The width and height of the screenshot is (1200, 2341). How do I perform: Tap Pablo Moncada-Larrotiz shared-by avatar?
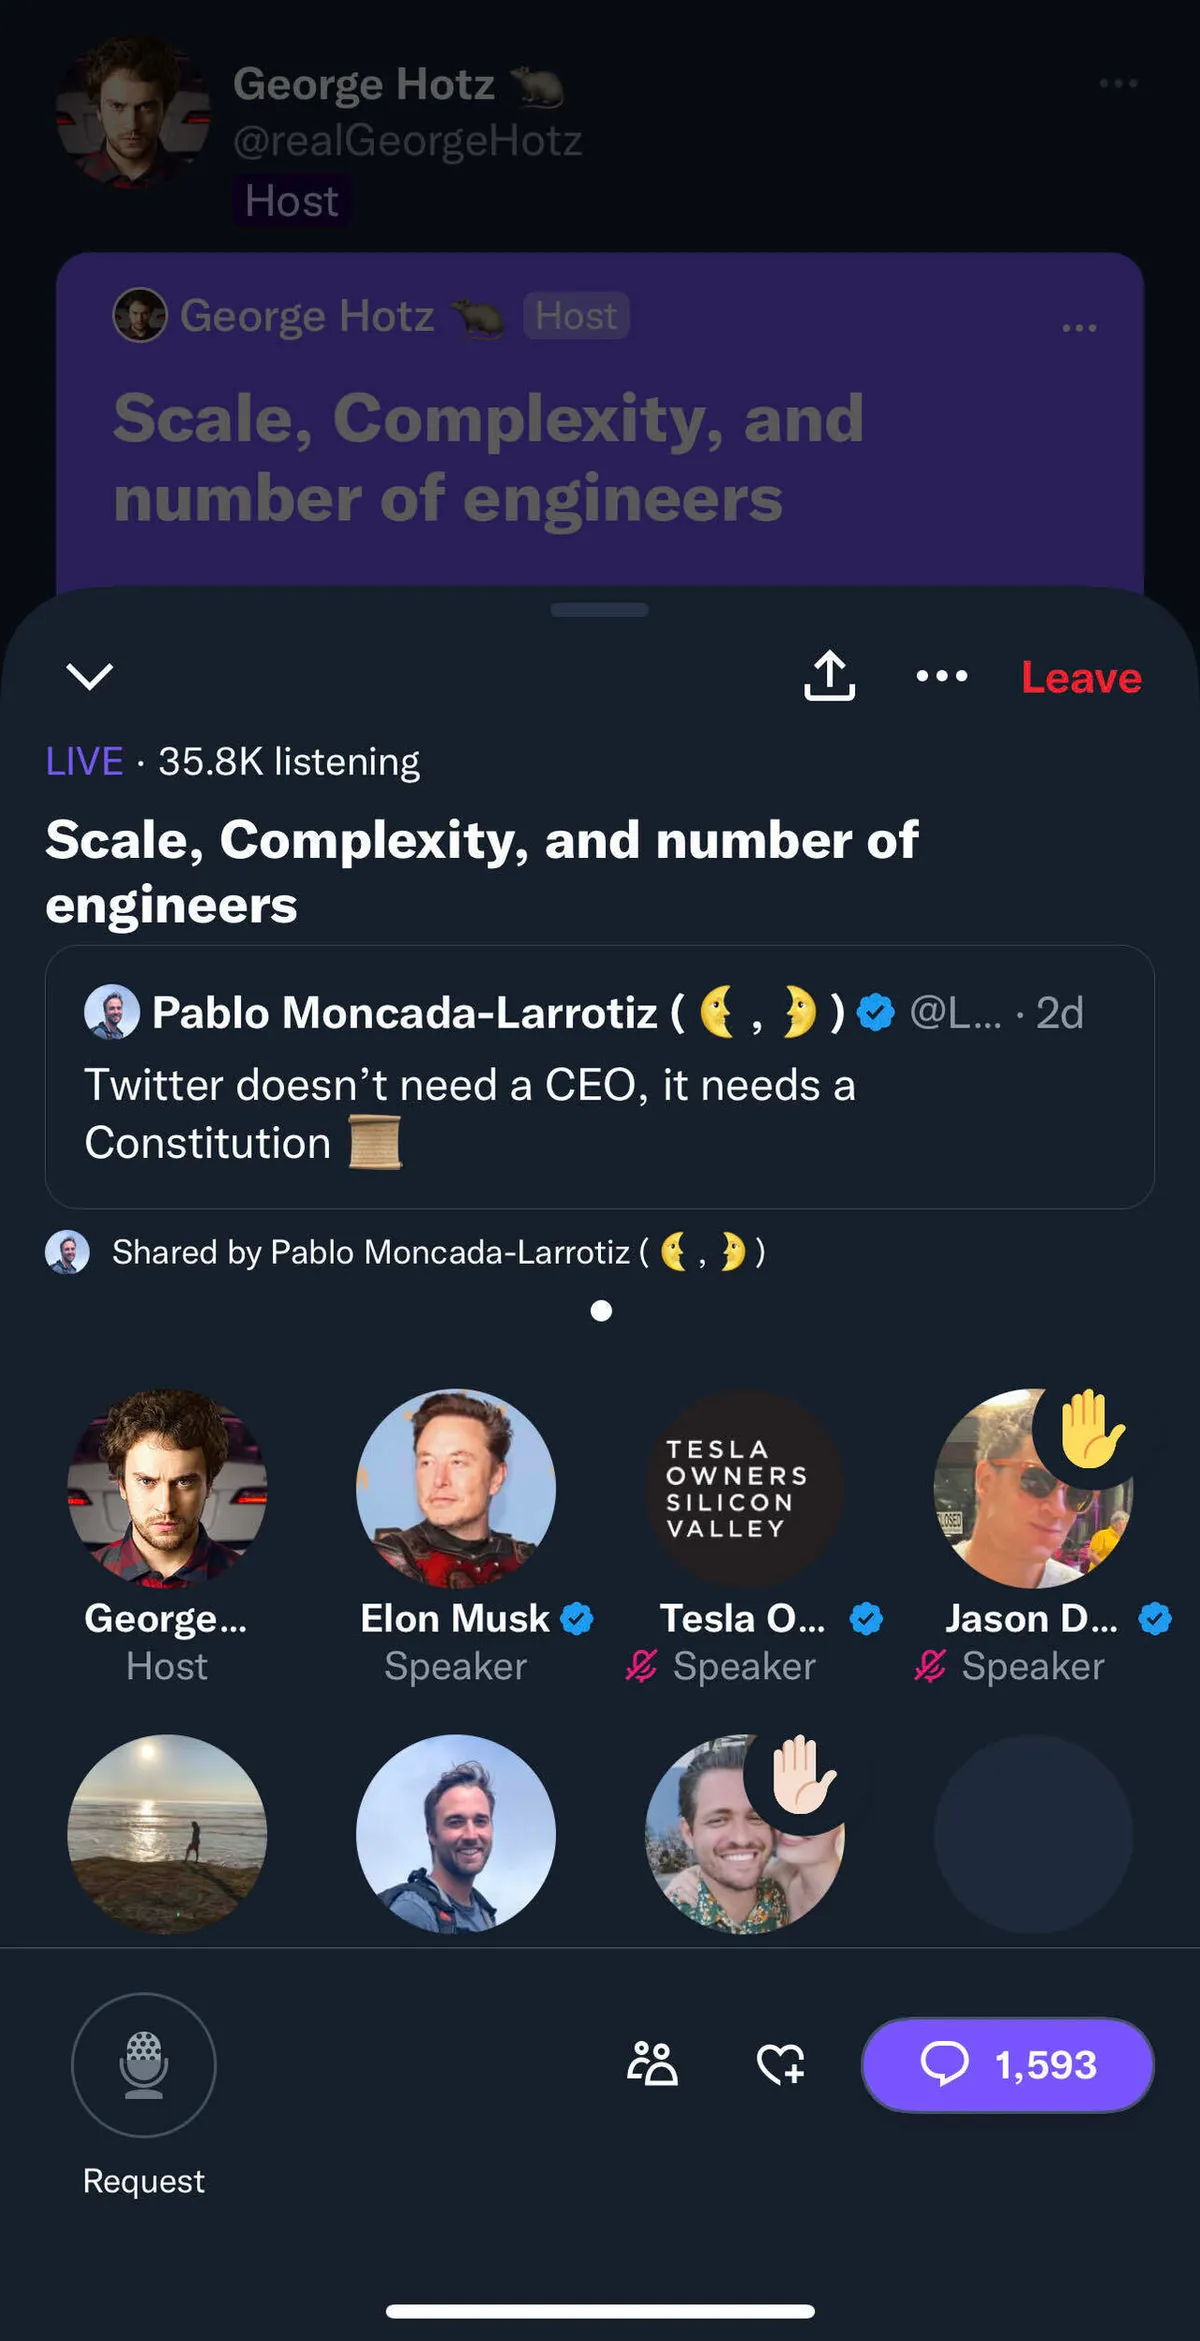click(x=67, y=1252)
